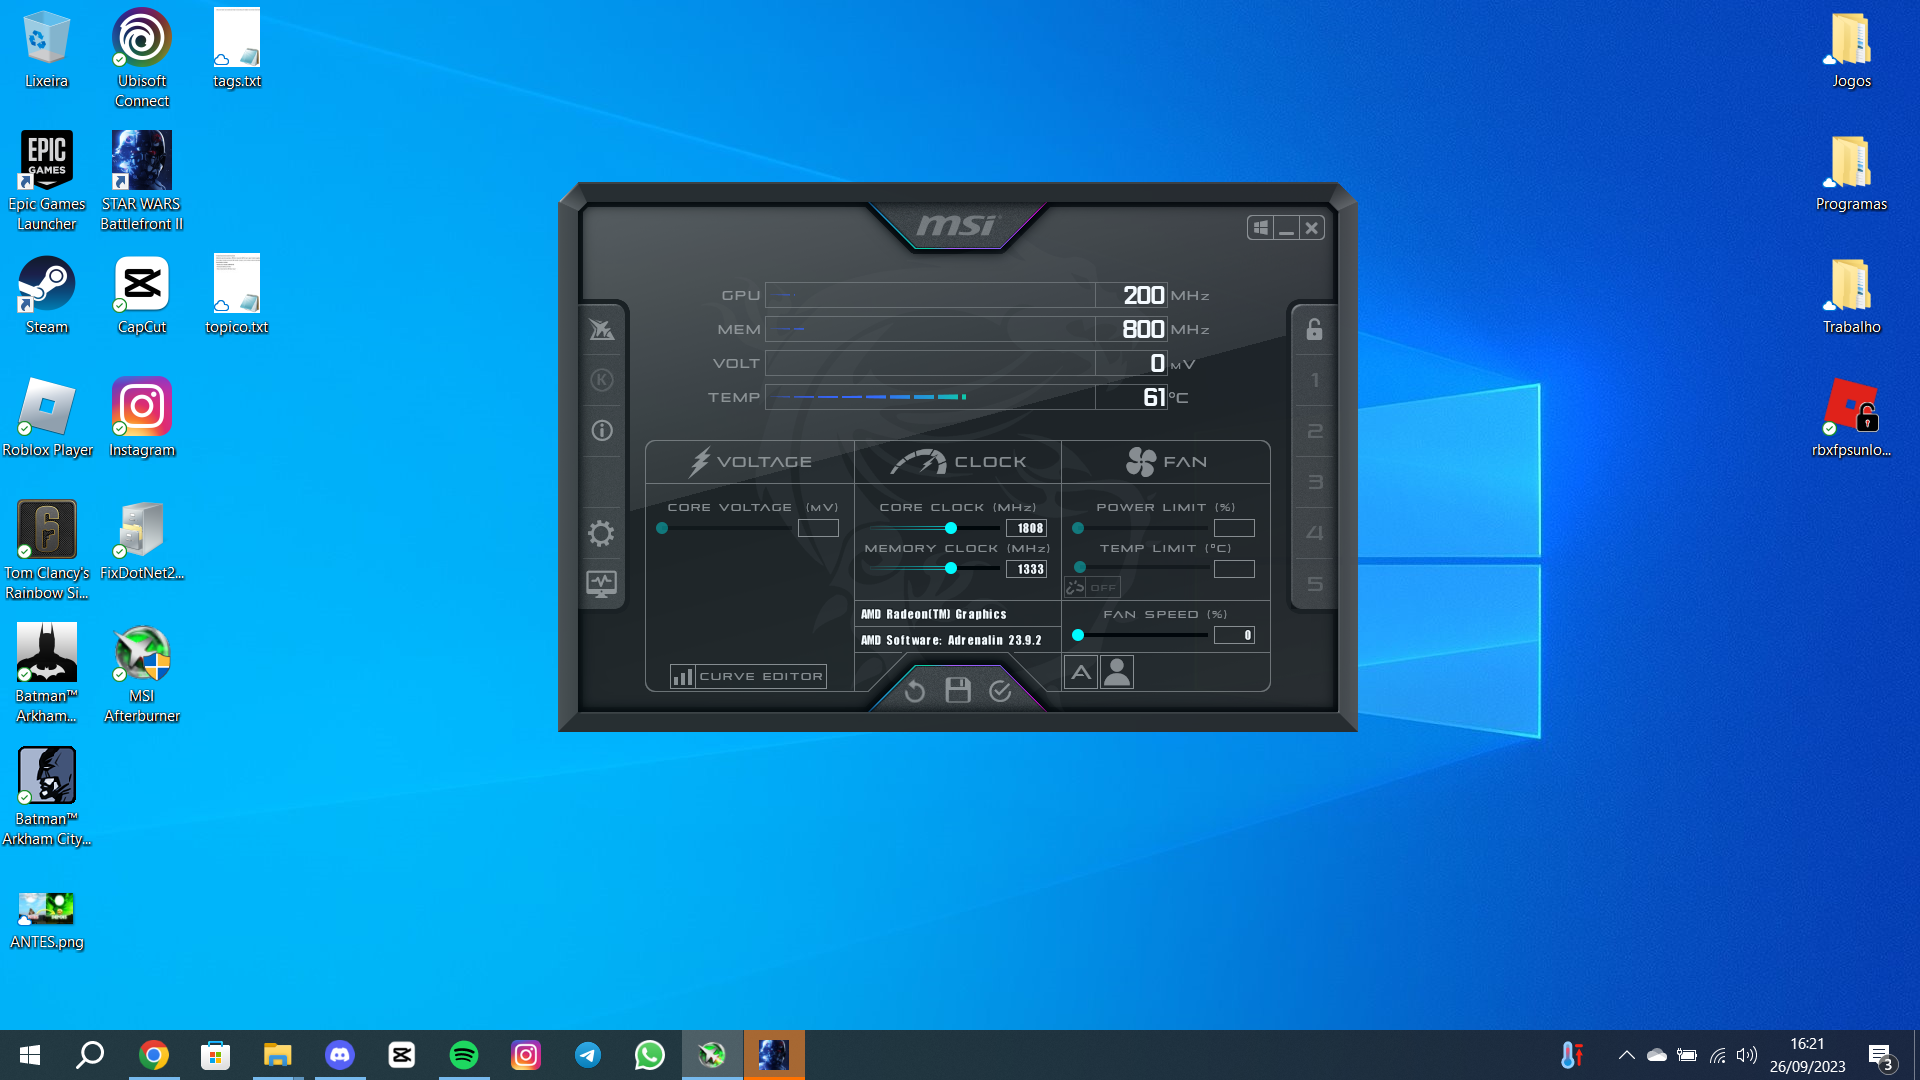Toggle the link power/temp limit OFF button
The image size is (1920, 1080).
pyautogui.click(x=1092, y=588)
